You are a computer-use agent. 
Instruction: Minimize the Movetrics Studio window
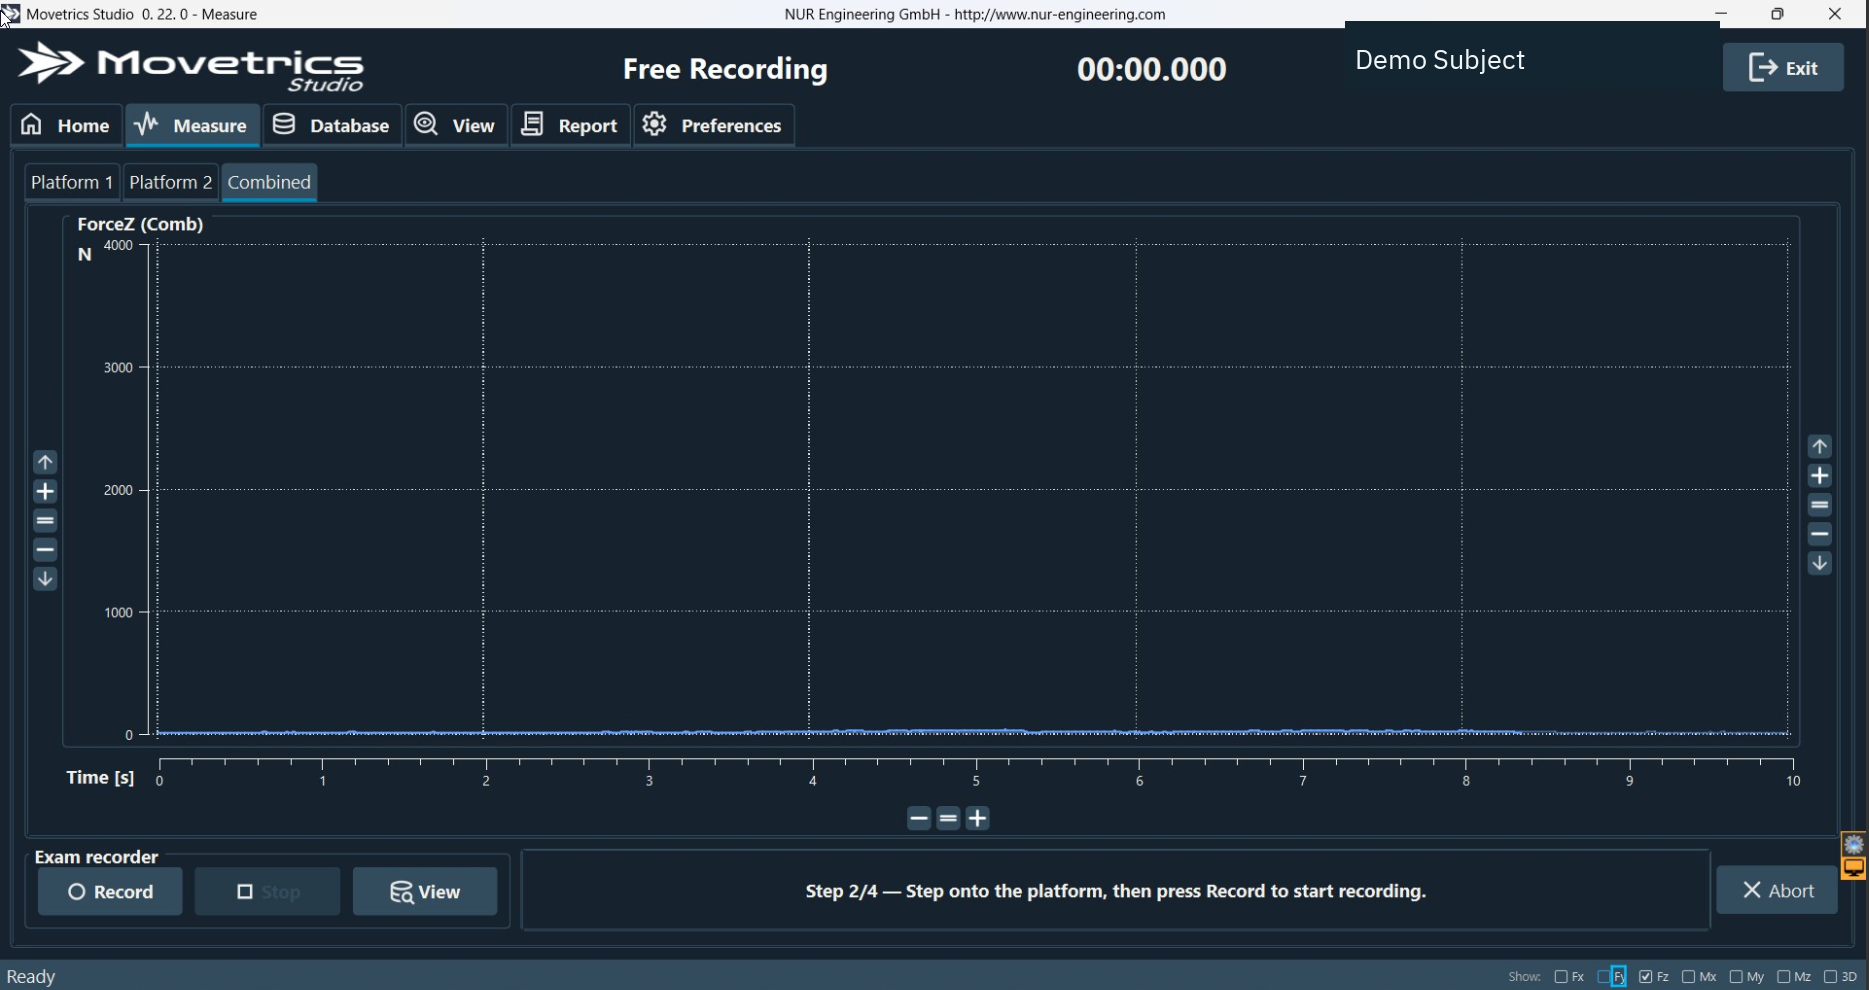pos(1721,14)
